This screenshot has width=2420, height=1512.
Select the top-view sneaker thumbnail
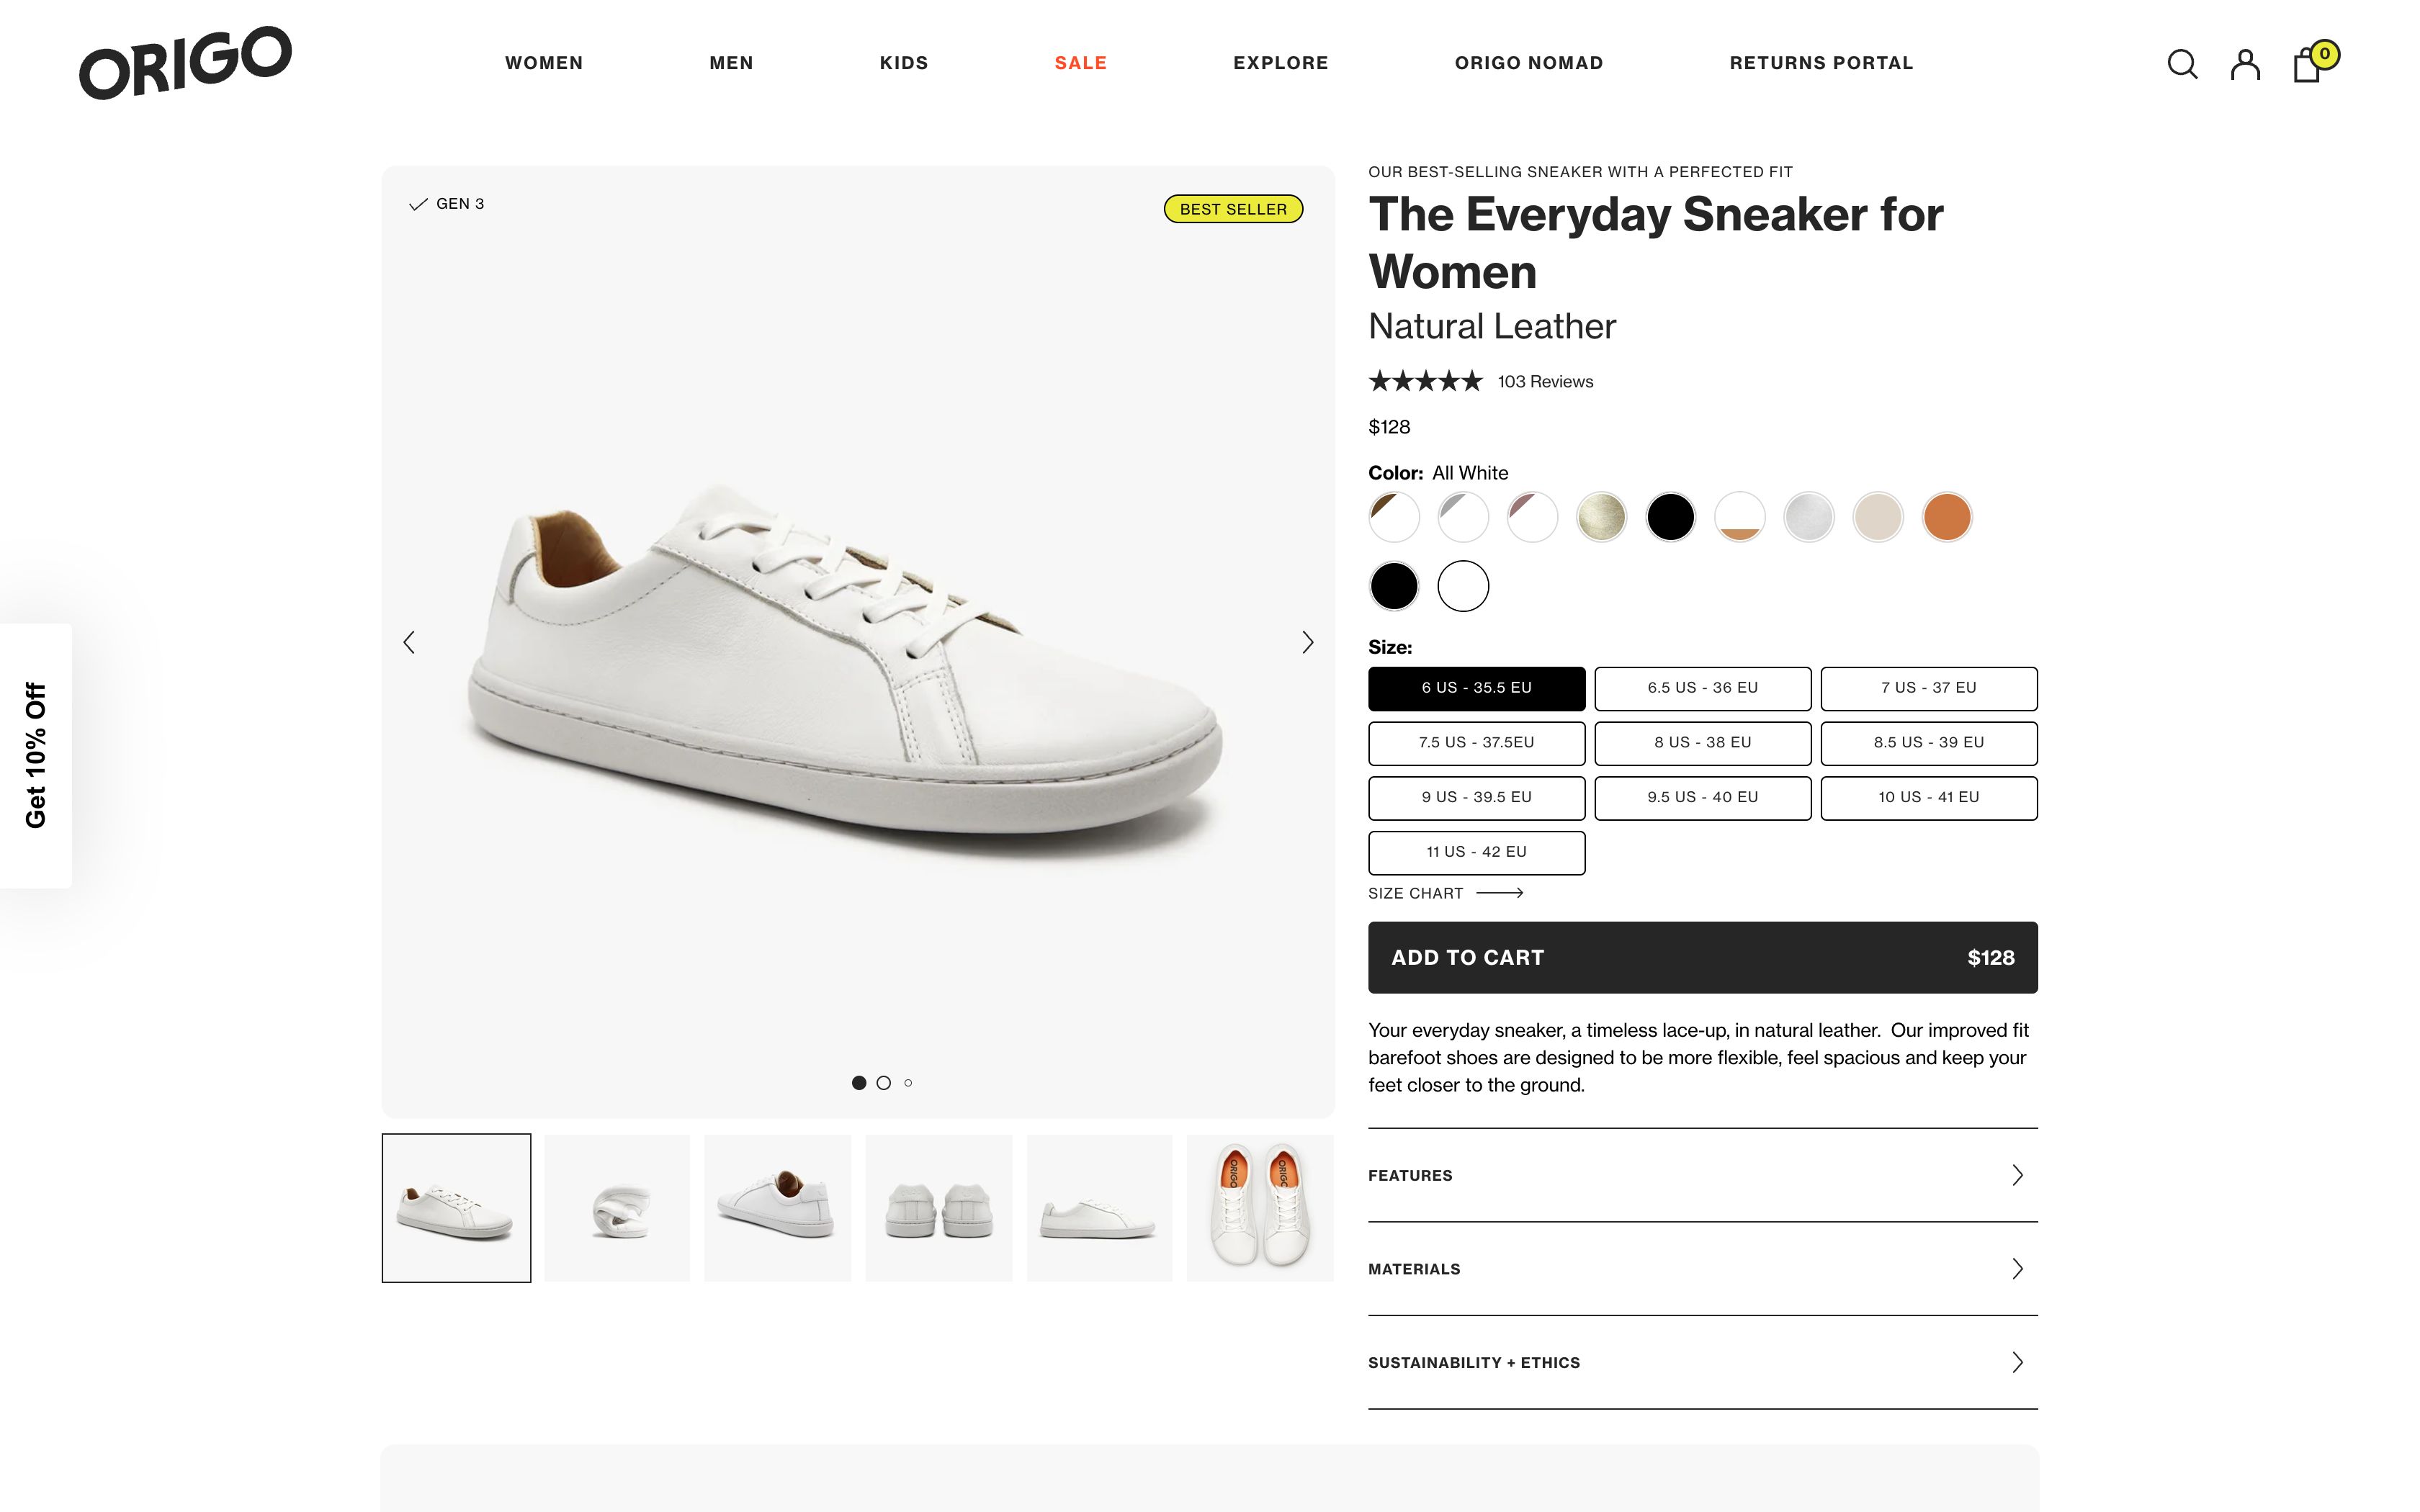(1260, 1207)
